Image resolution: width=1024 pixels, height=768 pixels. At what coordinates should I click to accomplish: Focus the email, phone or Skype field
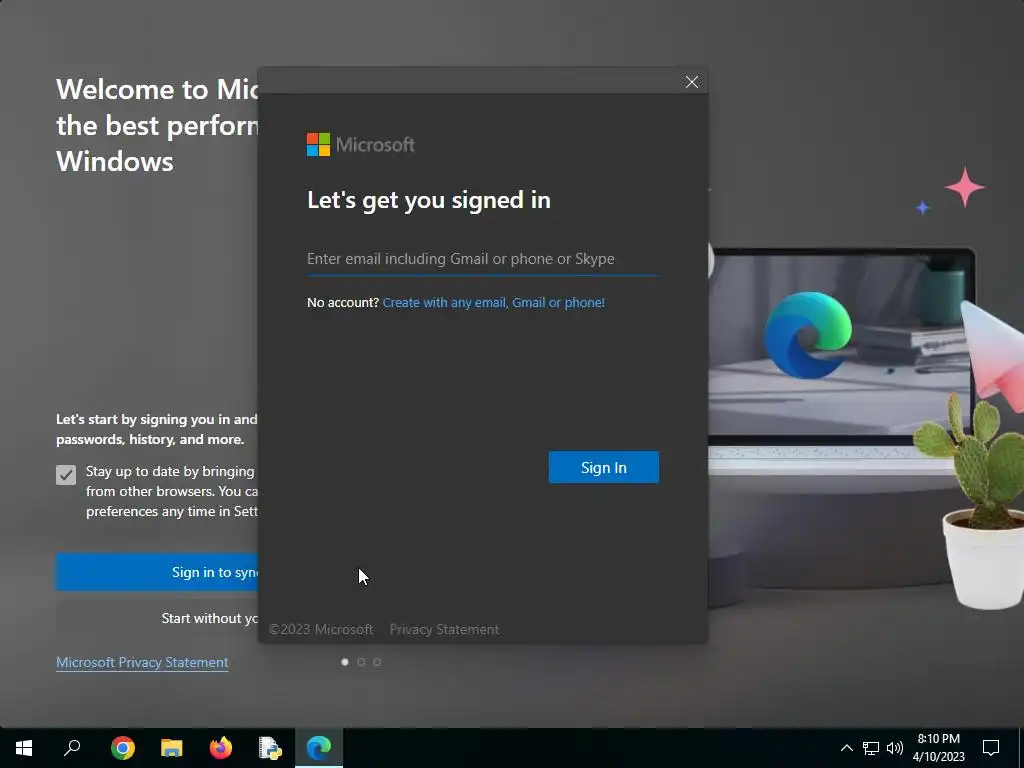[483, 259]
